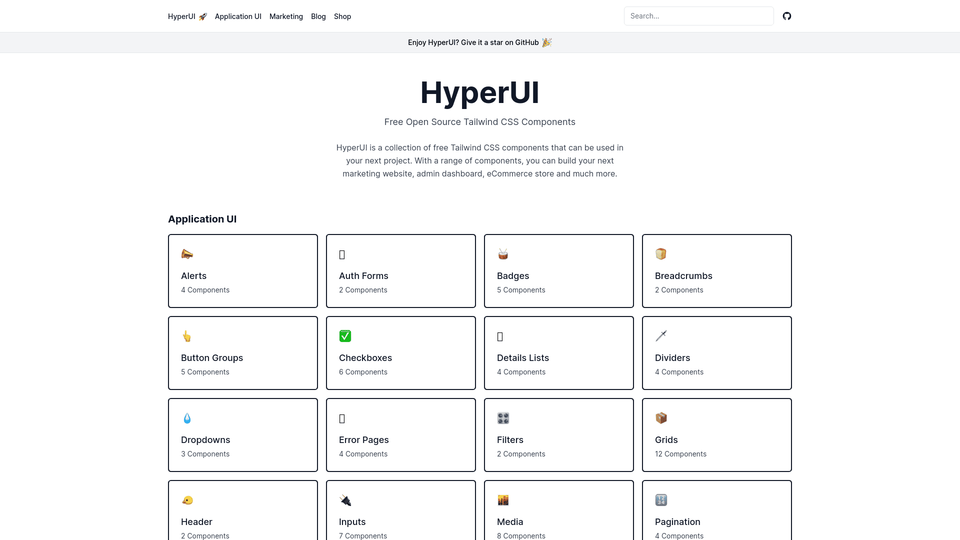Open the GitHub icon link in header

point(787,16)
